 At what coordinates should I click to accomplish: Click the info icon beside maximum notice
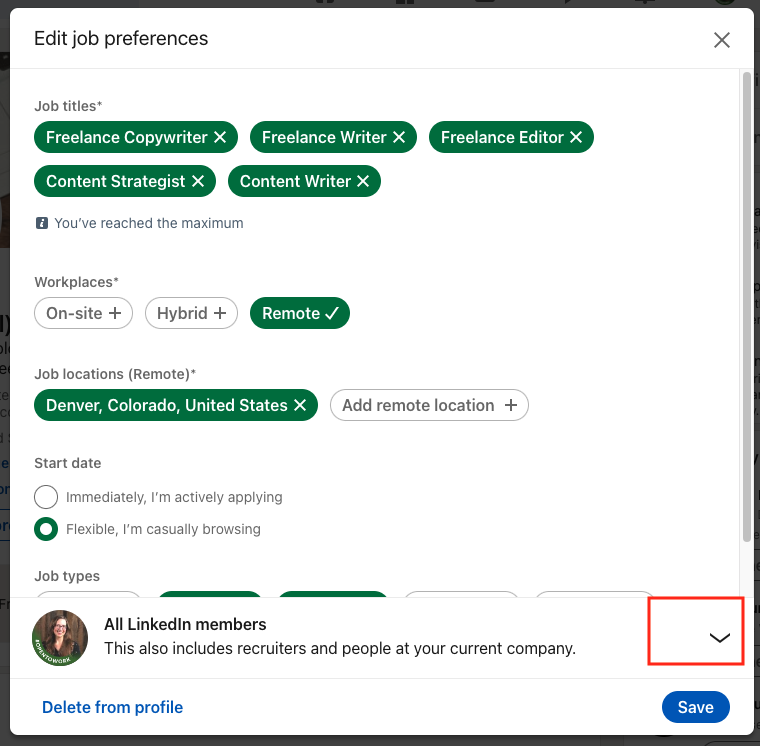click(41, 224)
